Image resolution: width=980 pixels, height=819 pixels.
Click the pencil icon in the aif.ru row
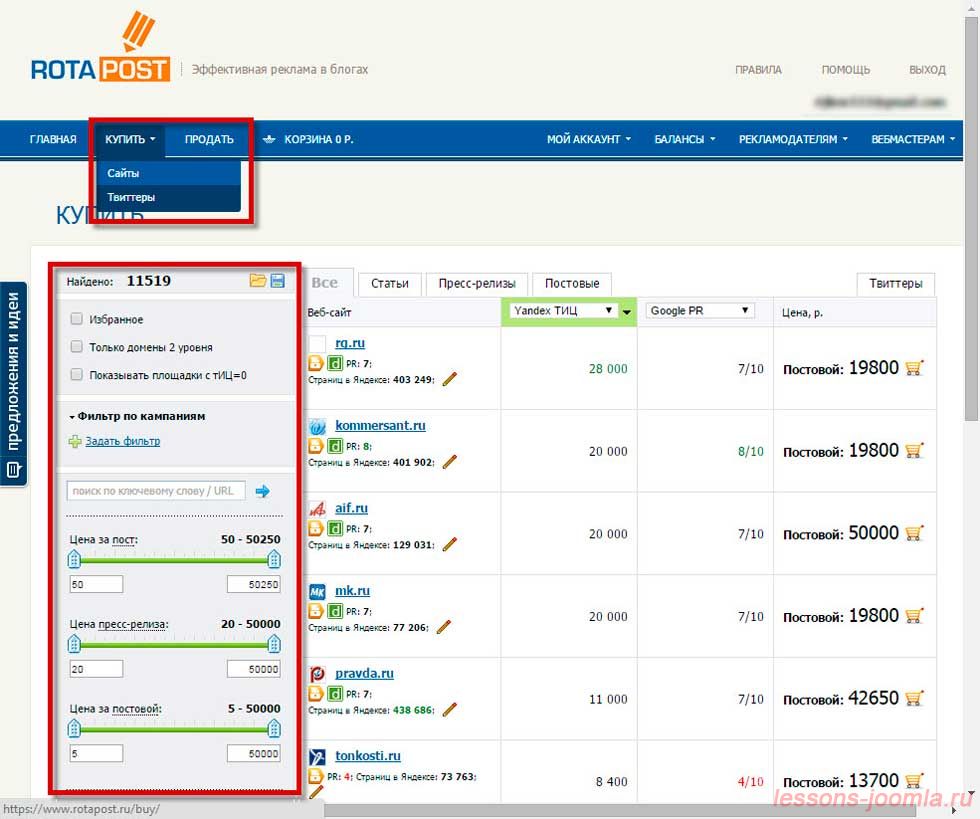click(x=449, y=544)
